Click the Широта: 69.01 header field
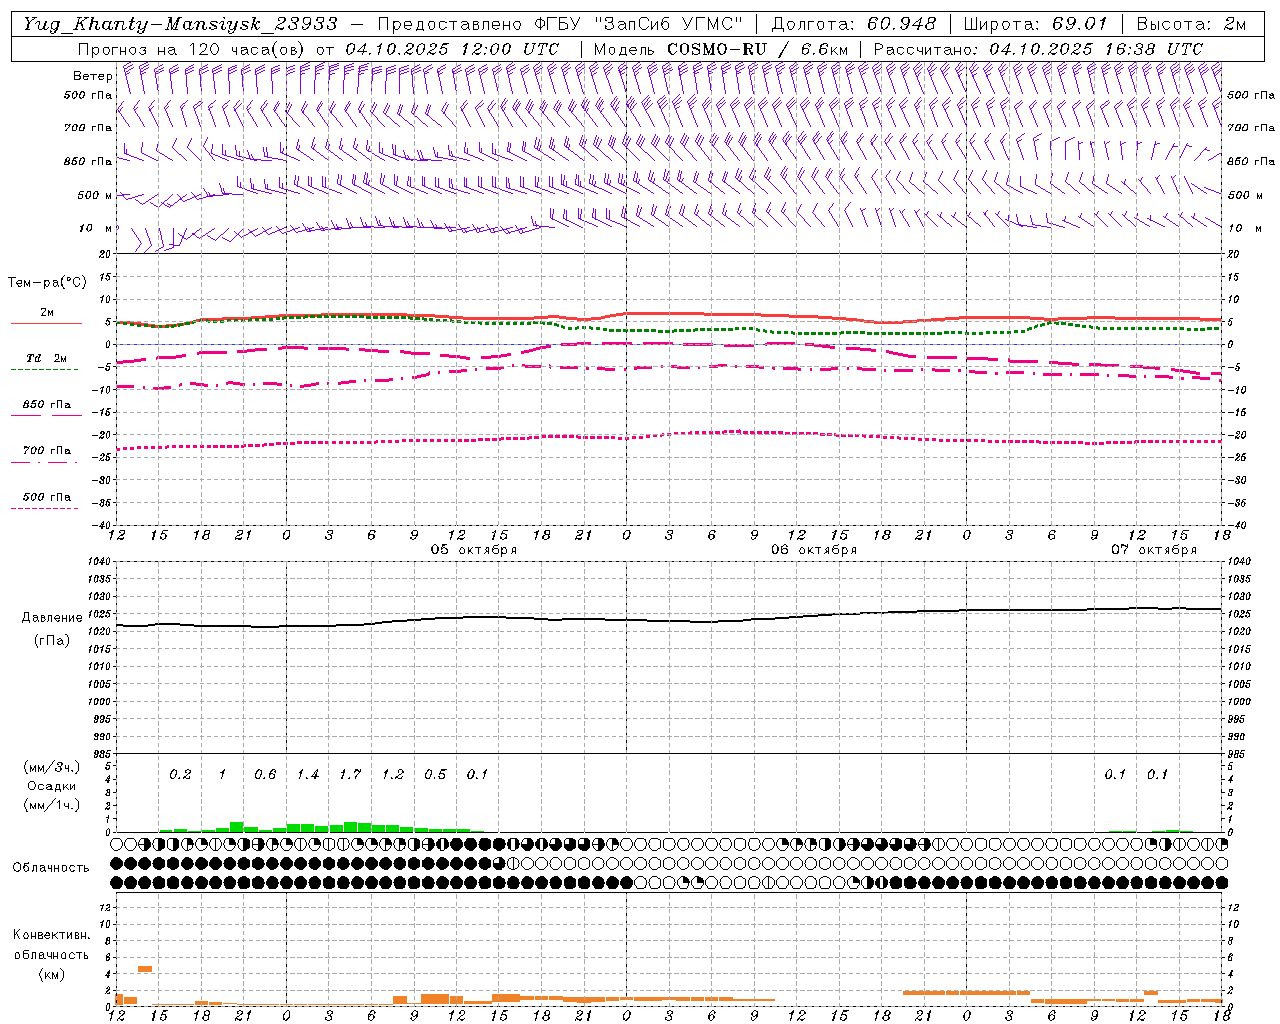The image size is (1280, 1024). (x=1036, y=24)
